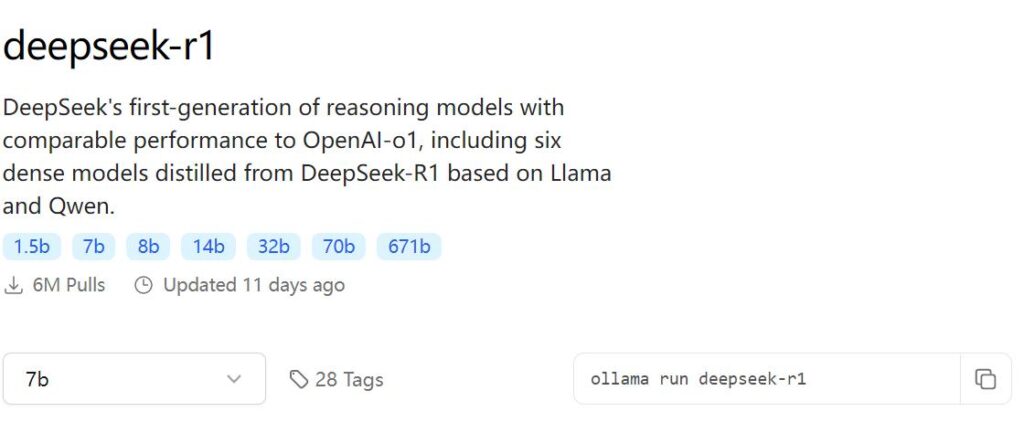Viewport: 1024px width, 422px height.
Task: Click the OpenAI-o1 mention in description
Action: pos(366,139)
